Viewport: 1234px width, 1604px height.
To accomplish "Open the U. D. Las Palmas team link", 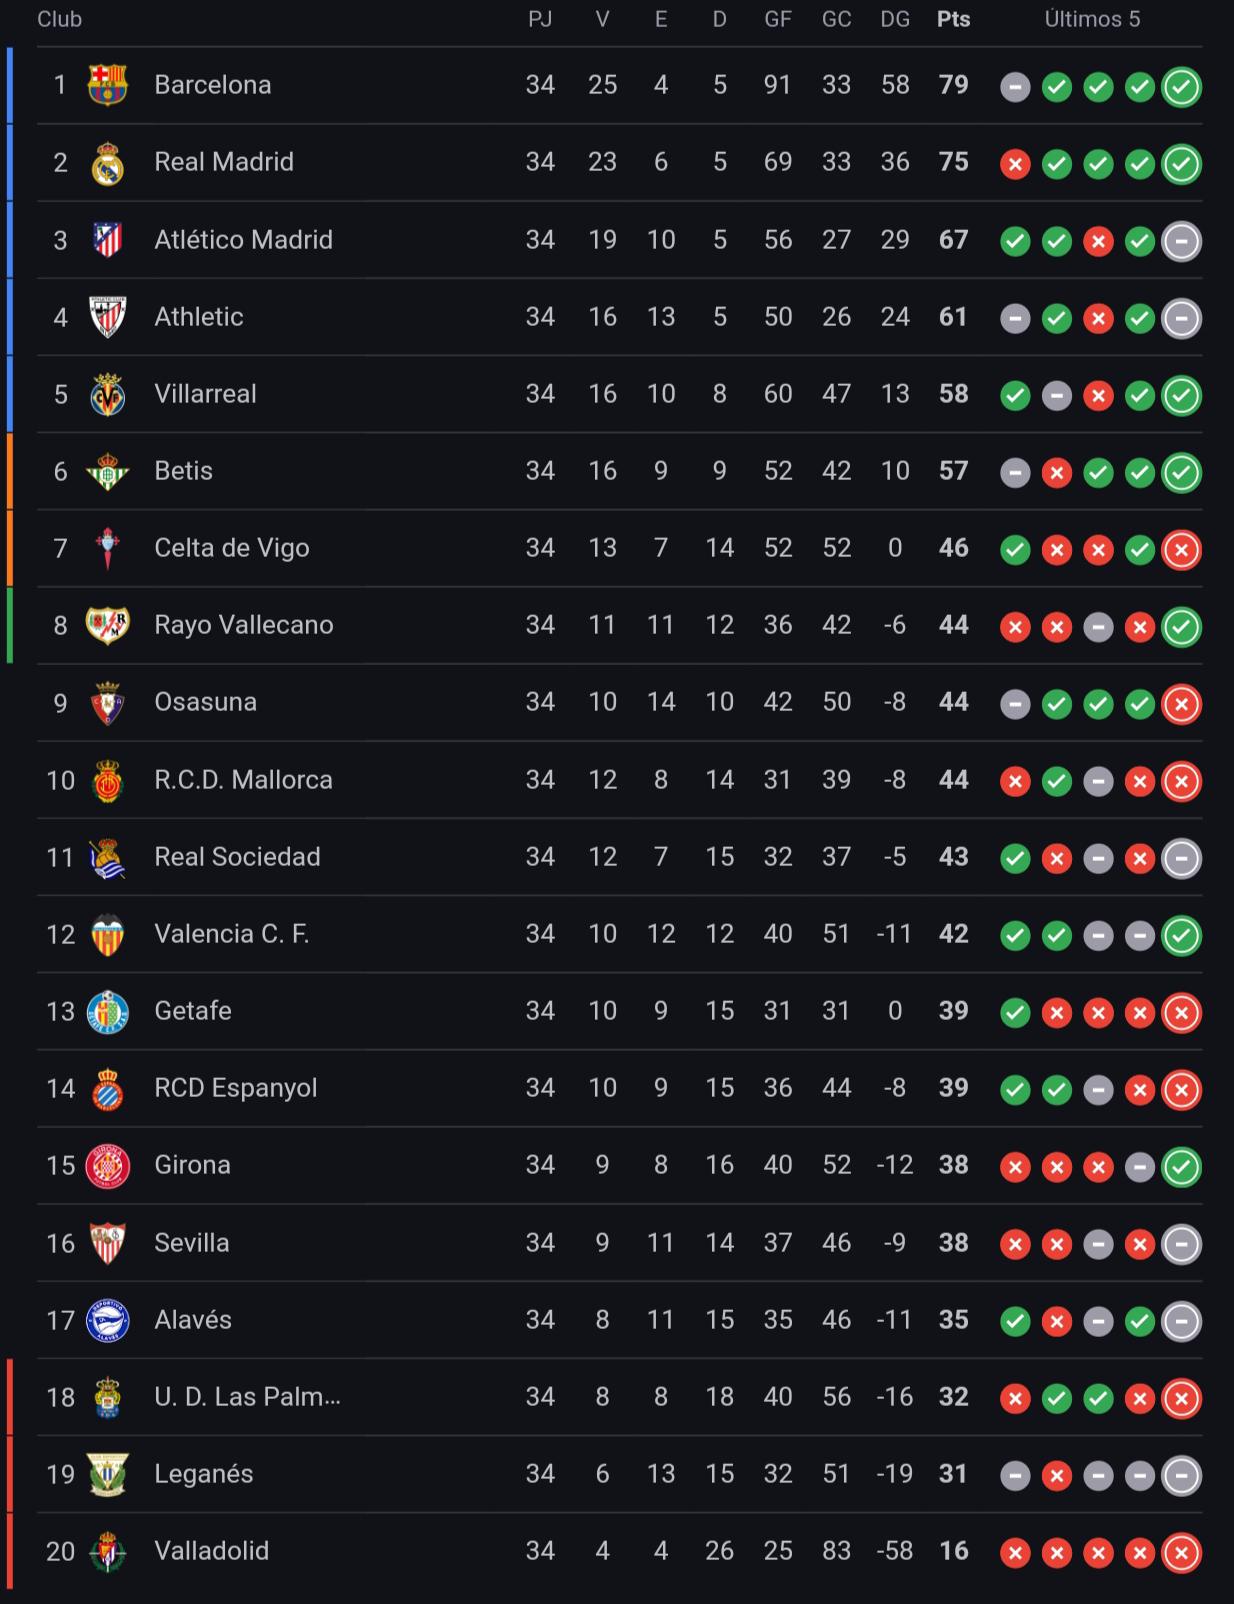I will (x=247, y=1397).
